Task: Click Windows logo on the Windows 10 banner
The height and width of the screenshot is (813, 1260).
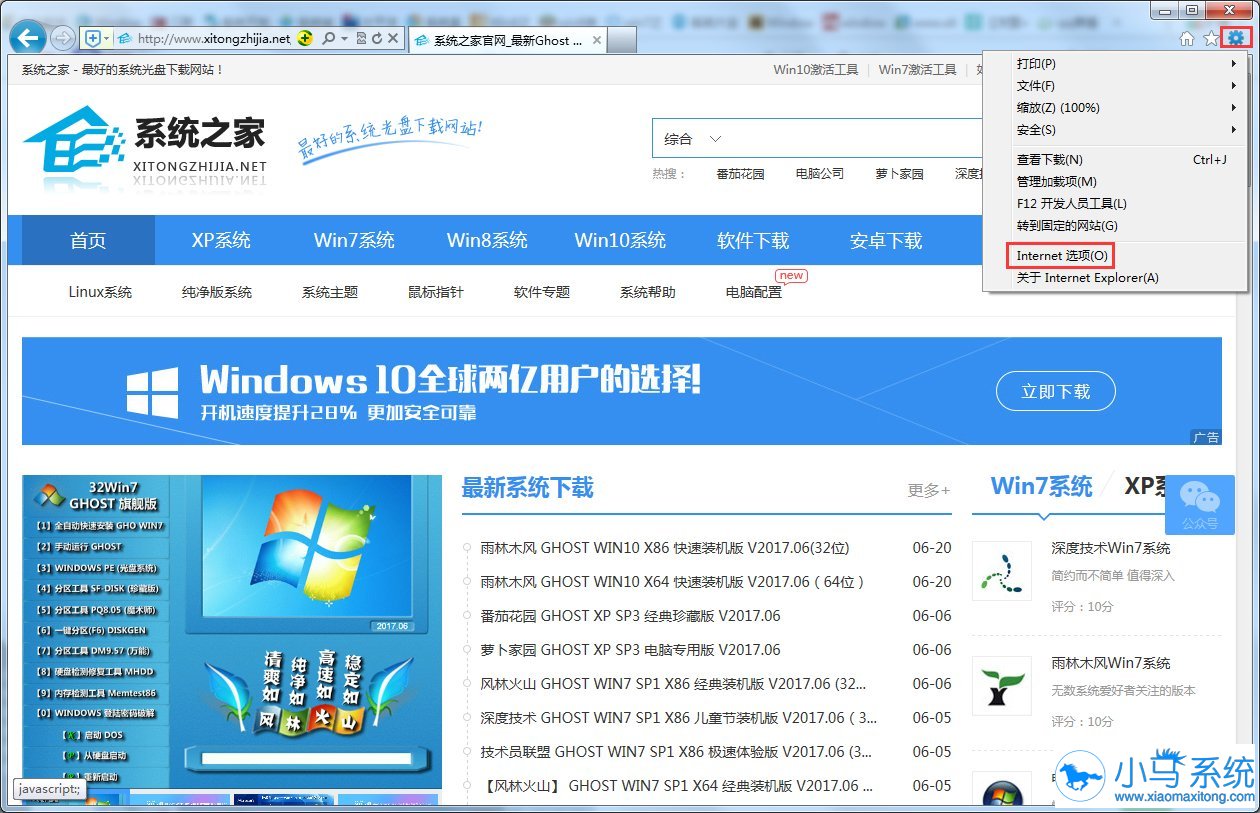Action: [152, 391]
